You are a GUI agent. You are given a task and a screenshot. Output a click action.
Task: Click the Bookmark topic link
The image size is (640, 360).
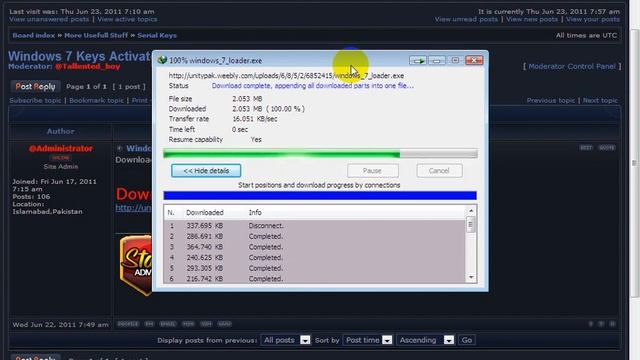[96, 100]
